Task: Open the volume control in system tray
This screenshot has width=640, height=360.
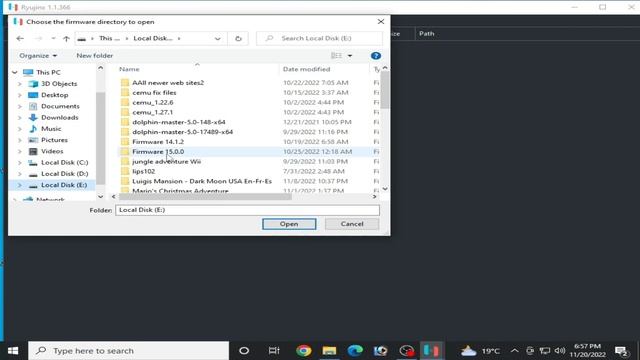Action: [560, 351]
